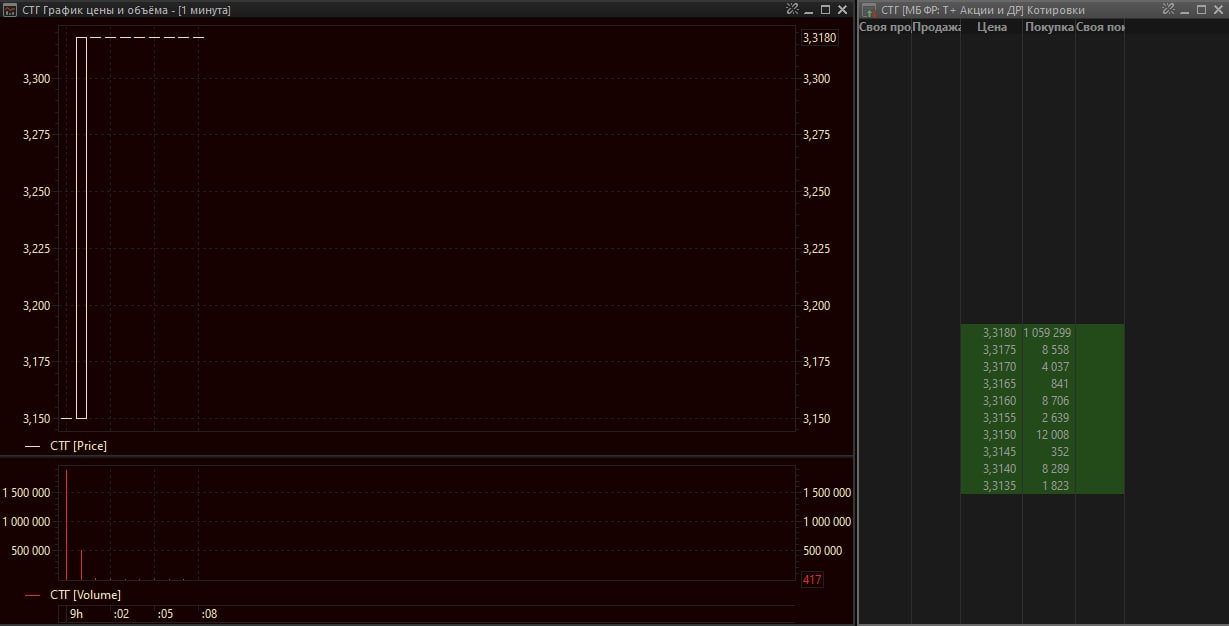The image size is (1229, 626).
Task: Click the chain link icon in Котировки window
Action: point(1168,9)
